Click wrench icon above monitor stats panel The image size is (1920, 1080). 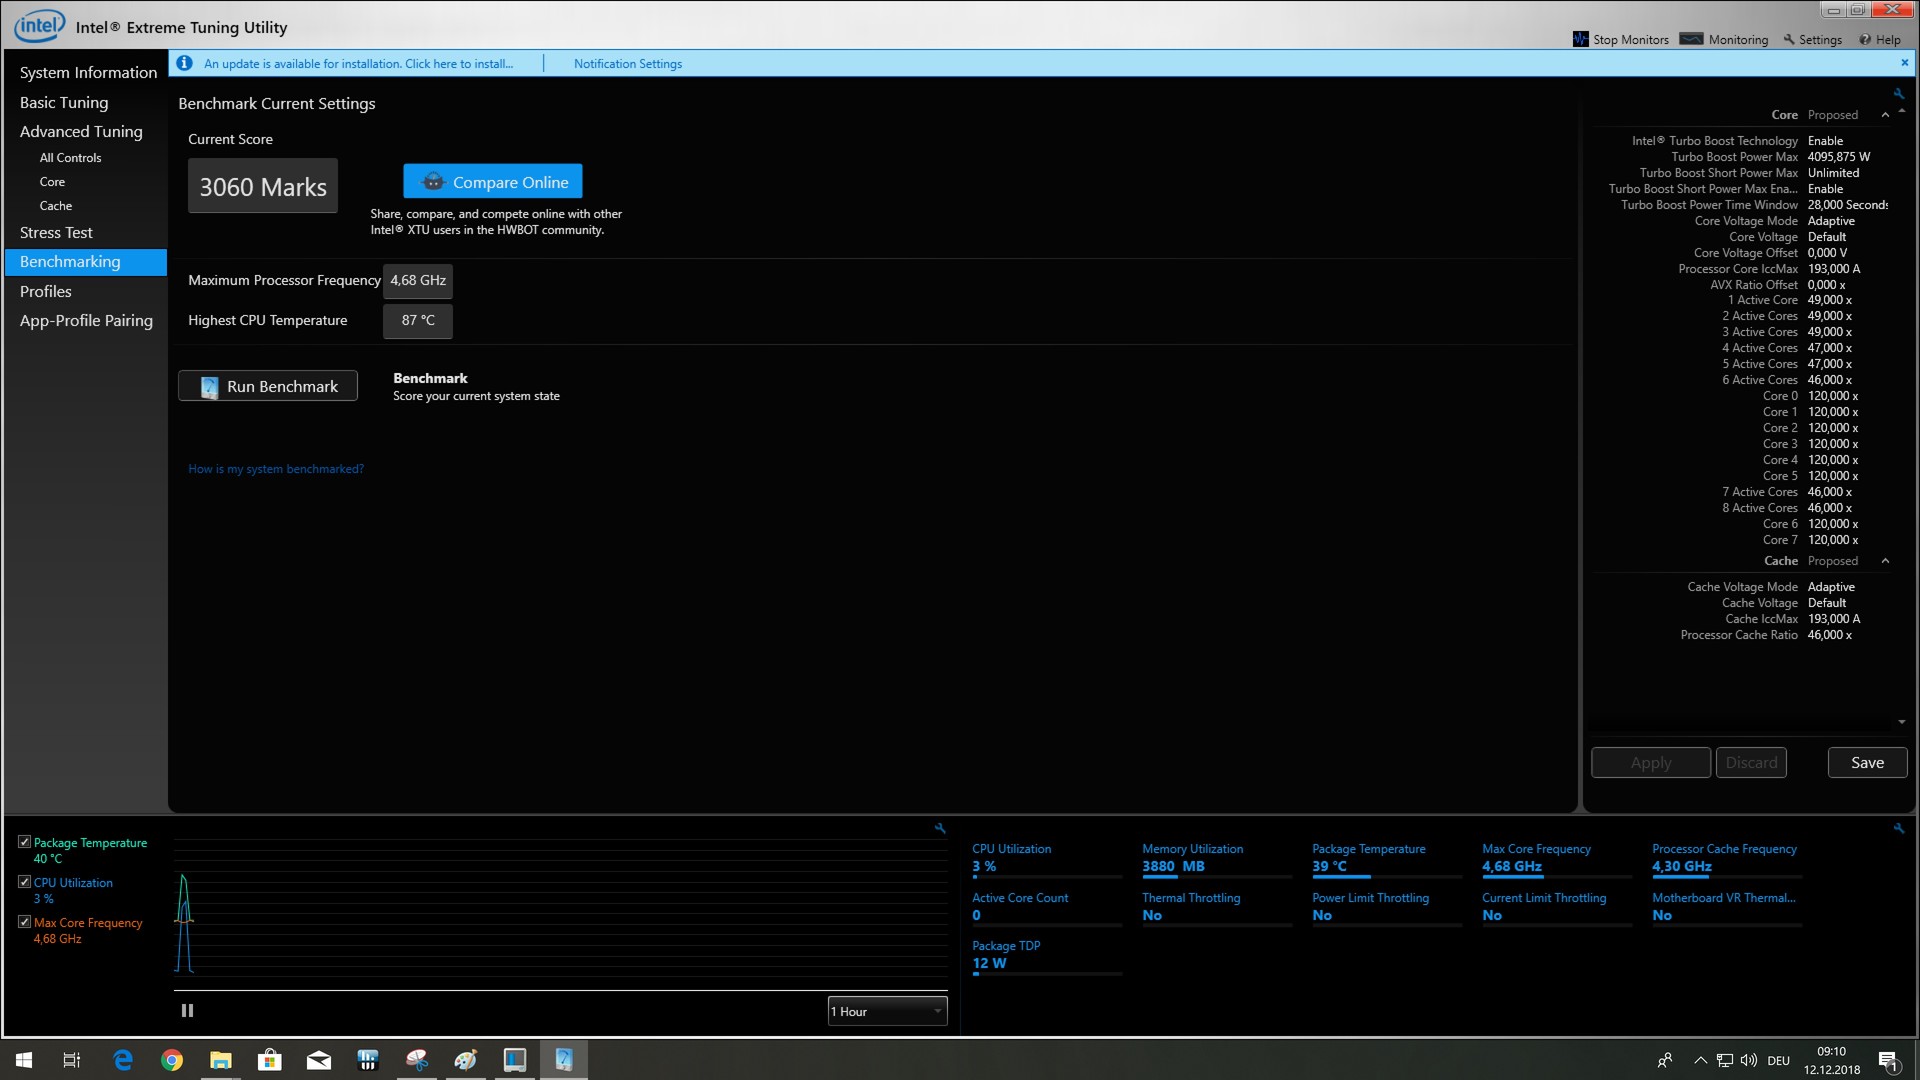click(x=1898, y=828)
